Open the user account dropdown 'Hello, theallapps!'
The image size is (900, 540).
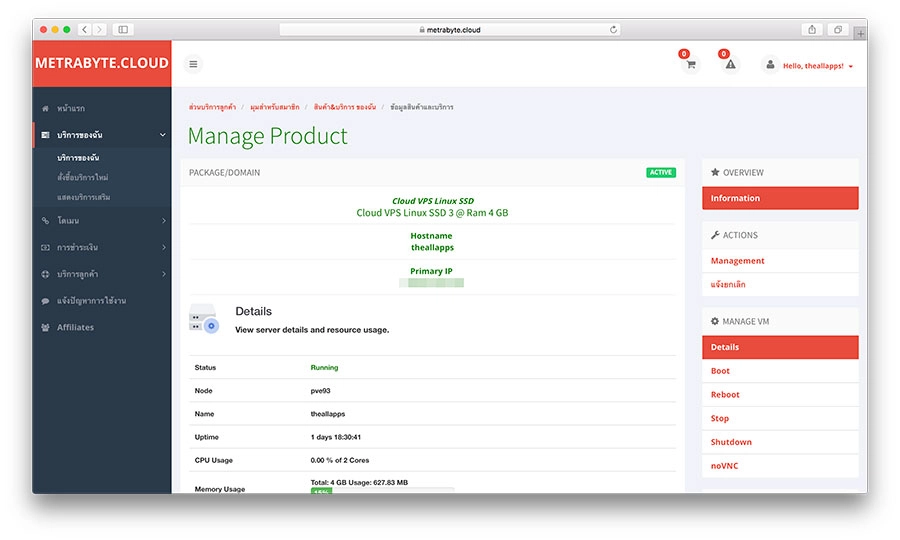click(808, 65)
